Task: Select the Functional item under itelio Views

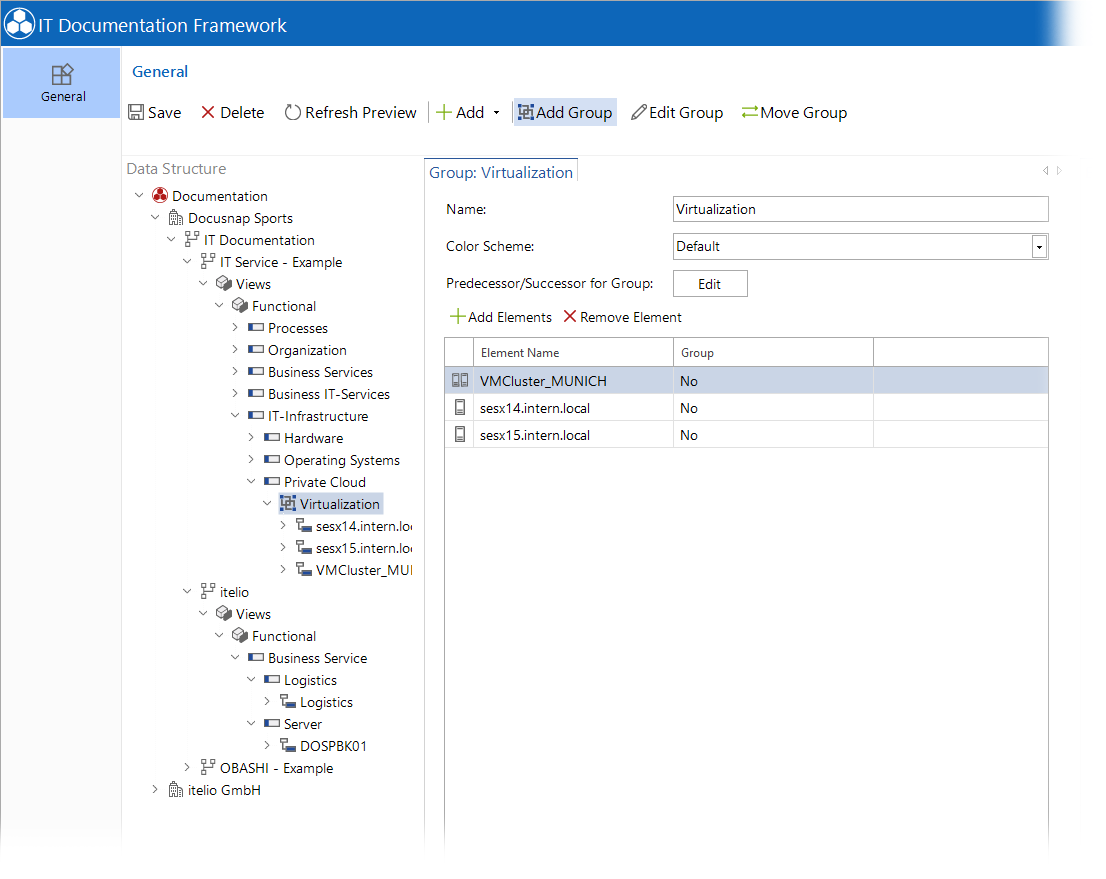Action: tap(284, 636)
